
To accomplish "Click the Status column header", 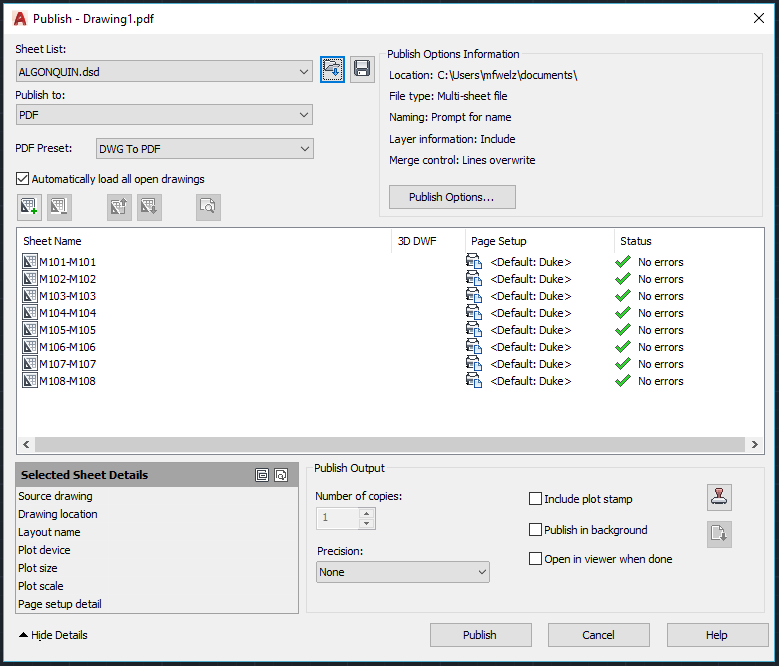I will (689, 241).
